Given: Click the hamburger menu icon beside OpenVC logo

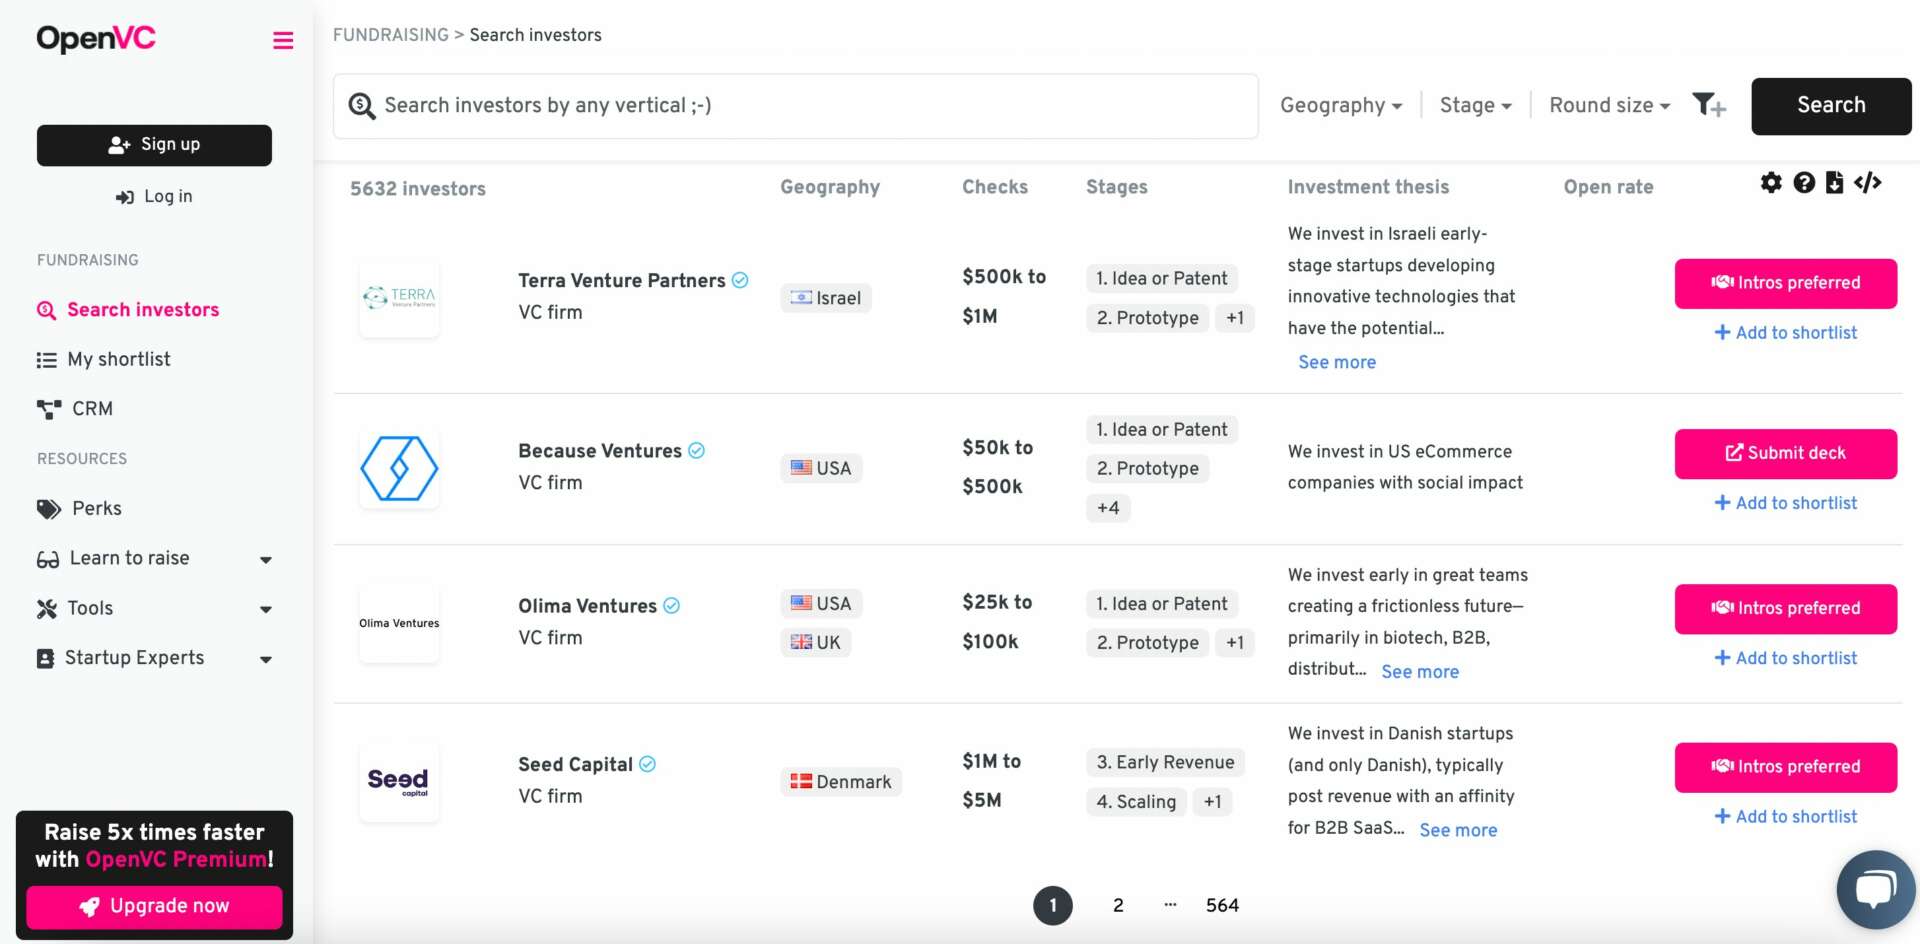Looking at the screenshot, I should [283, 40].
